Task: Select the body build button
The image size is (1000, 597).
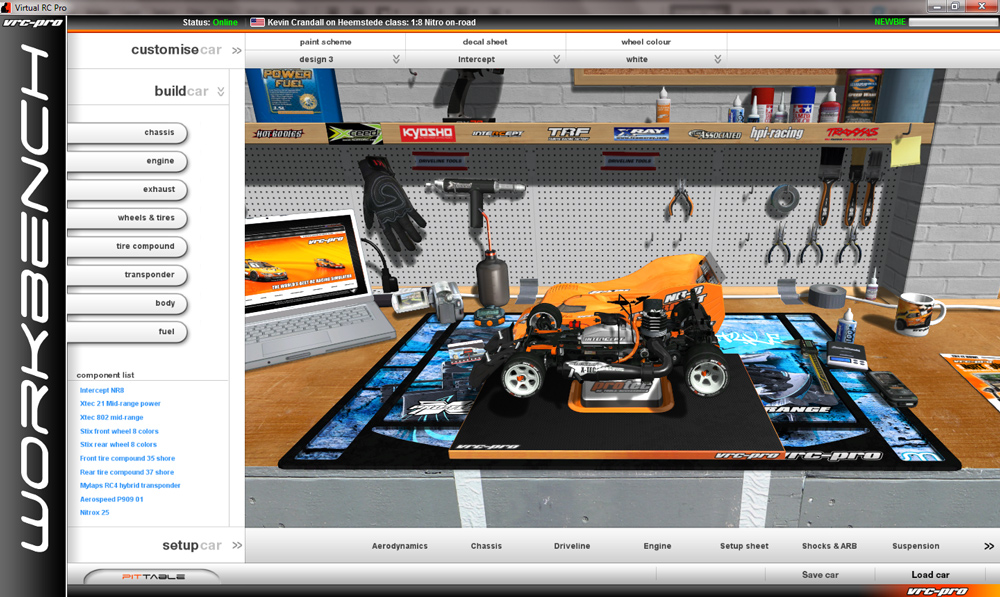Action: (128, 303)
